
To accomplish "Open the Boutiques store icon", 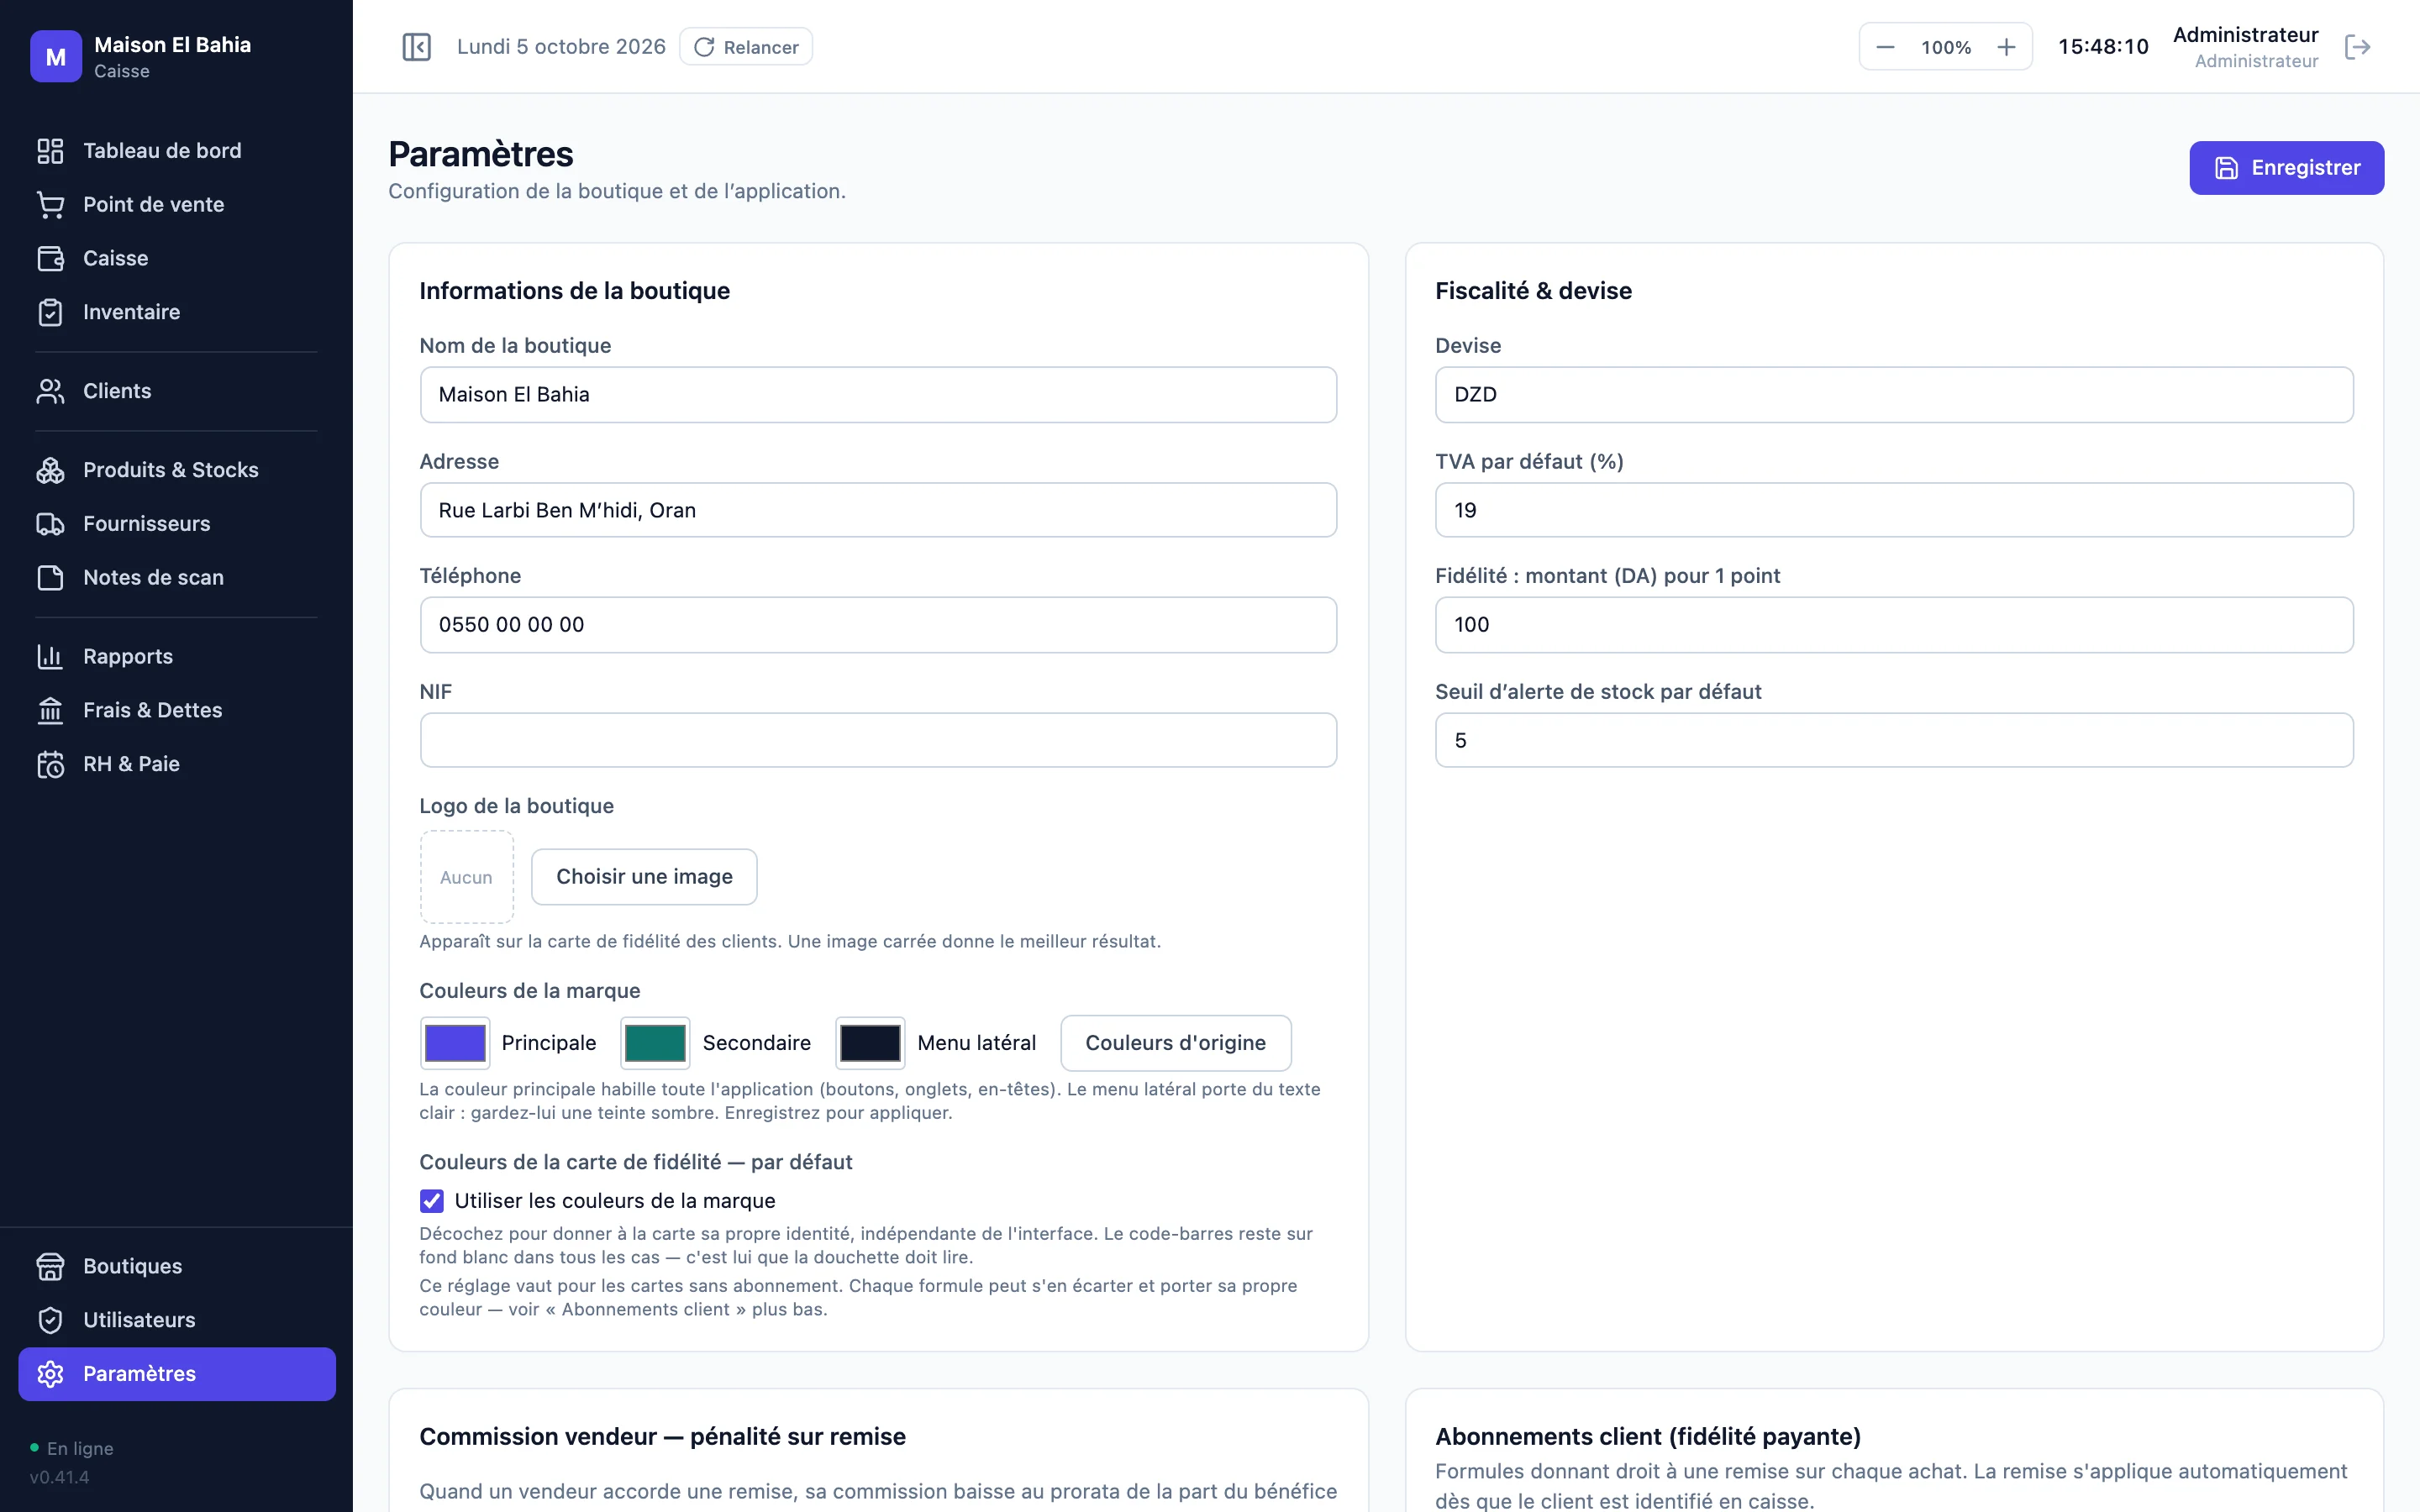I will (x=50, y=1266).
